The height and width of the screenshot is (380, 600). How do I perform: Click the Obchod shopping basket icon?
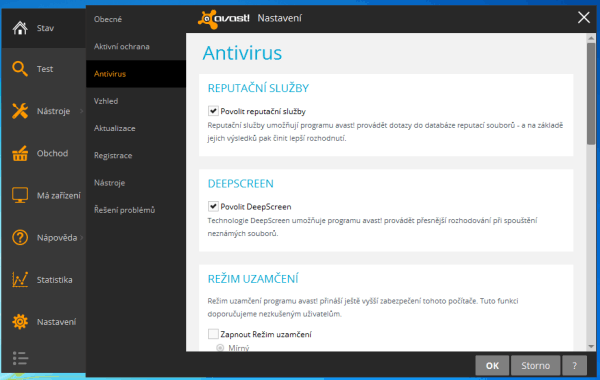[x=20, y=153]
